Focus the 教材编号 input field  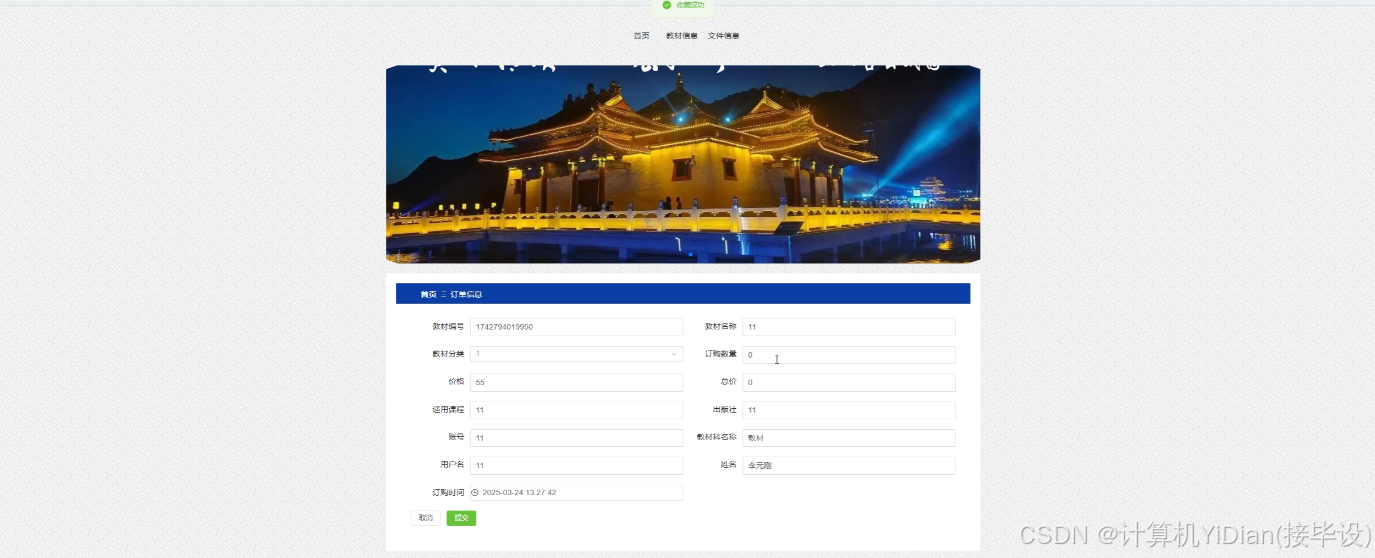[576, 327]
